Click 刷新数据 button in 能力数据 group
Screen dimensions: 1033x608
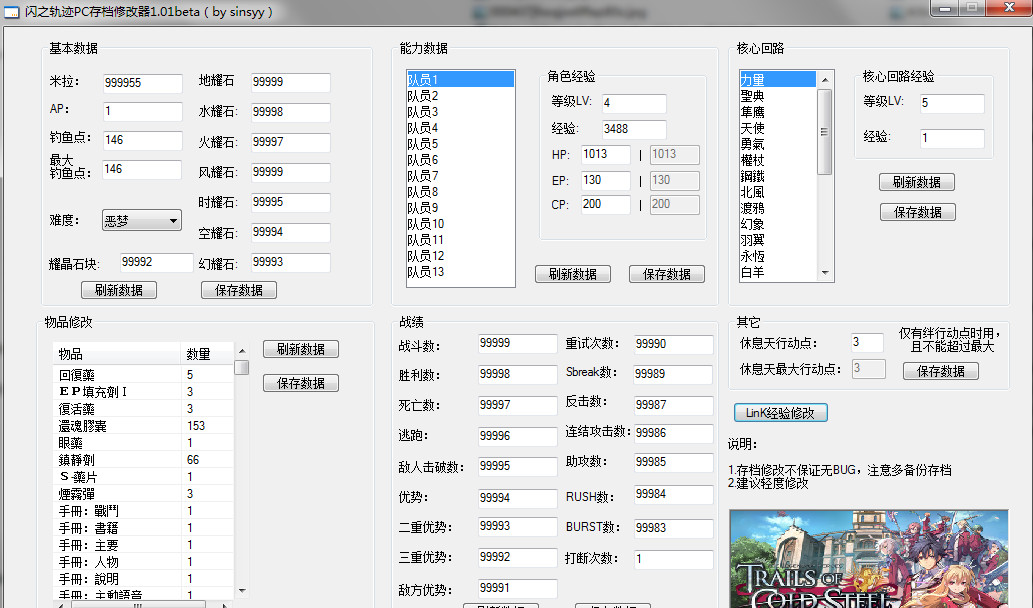572,275
